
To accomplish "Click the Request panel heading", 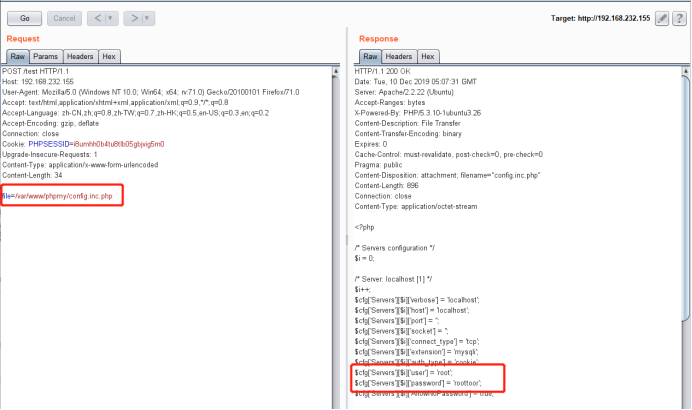I will pos(23,39).
